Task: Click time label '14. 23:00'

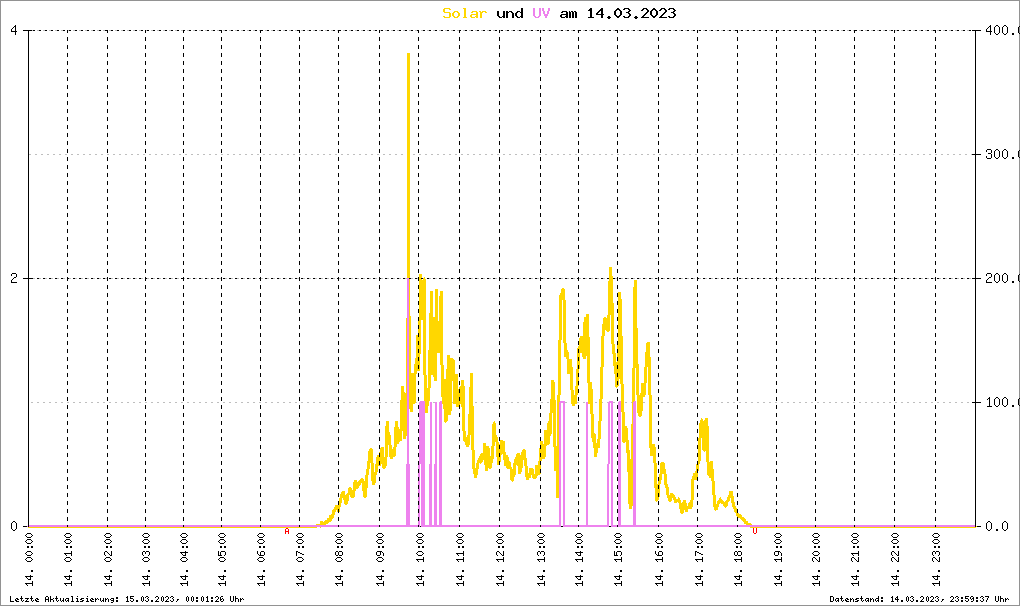Action: pos(936,560)
